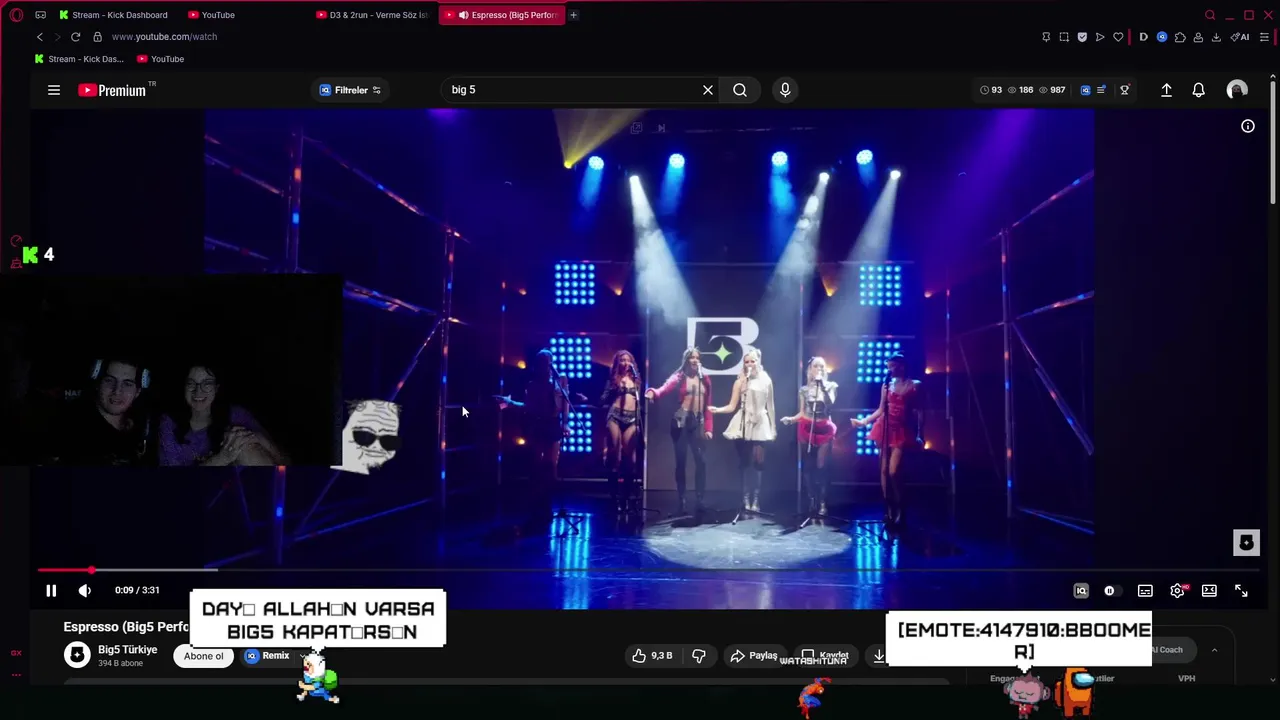Click the YouTube upload arrow icon
1280x720 pixels.
1166,90
